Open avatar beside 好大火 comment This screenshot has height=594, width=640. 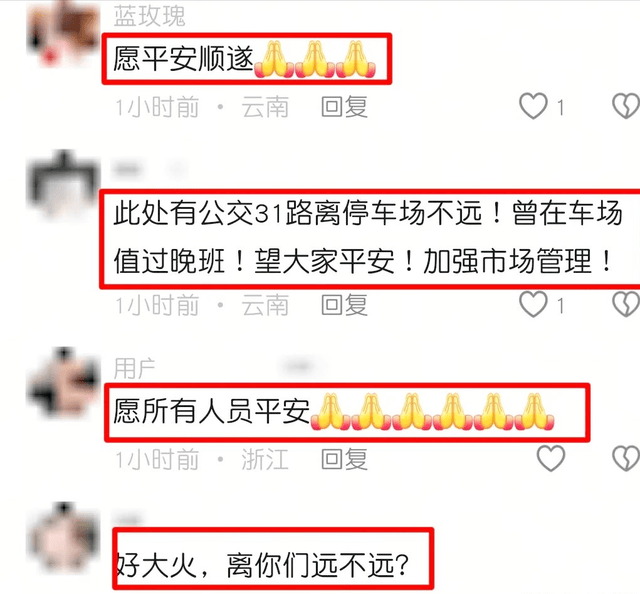point(63,537)
